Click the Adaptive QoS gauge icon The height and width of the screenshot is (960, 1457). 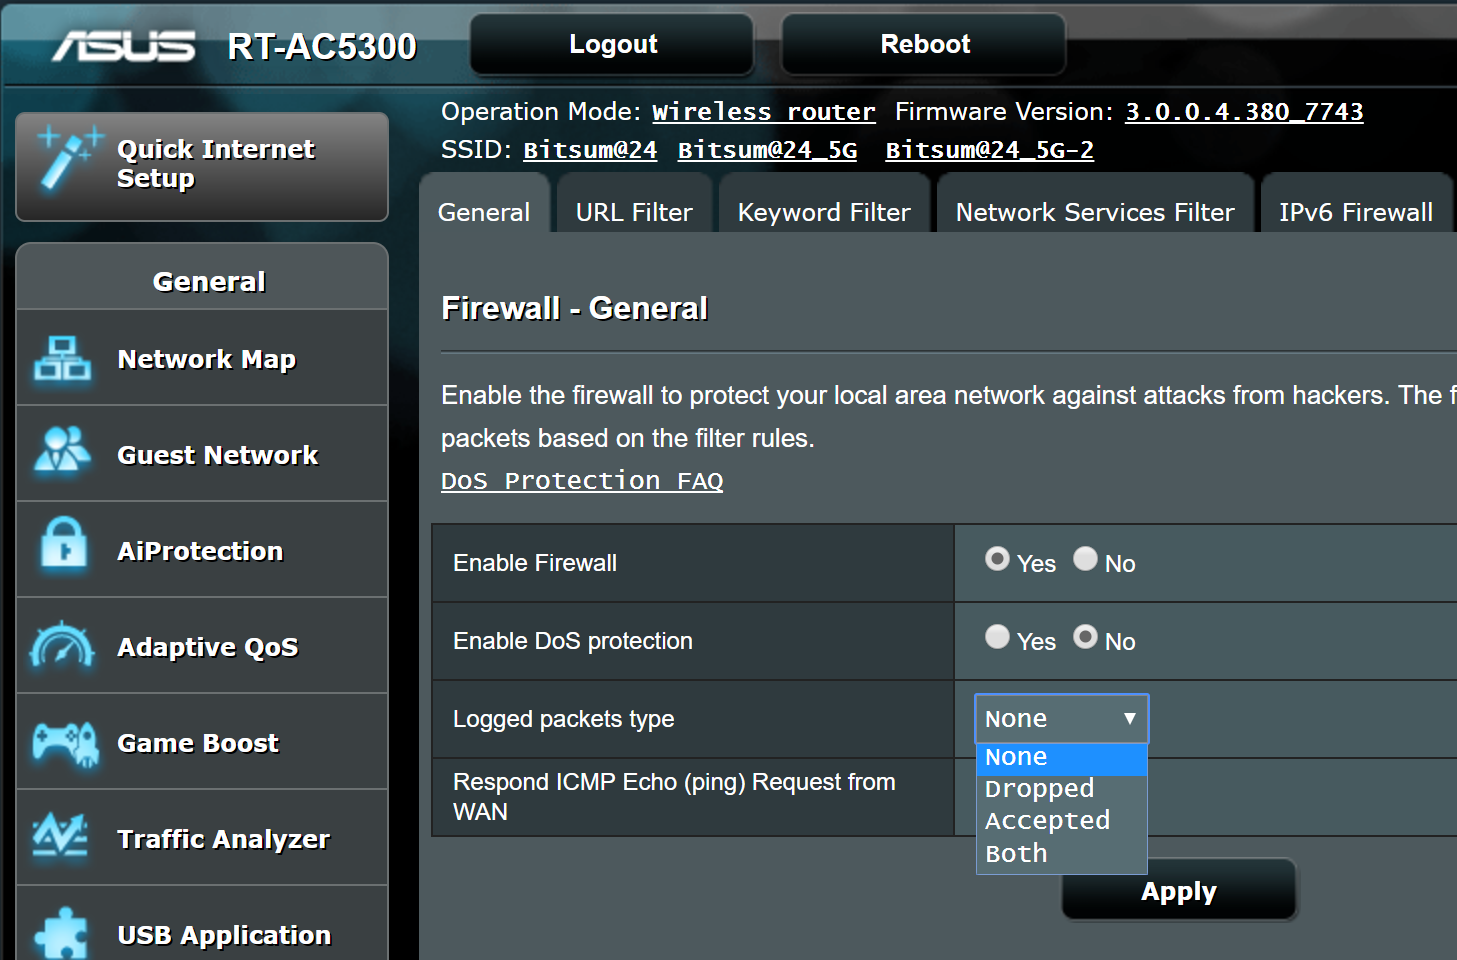pyautogui.click(x=62, y=645)
